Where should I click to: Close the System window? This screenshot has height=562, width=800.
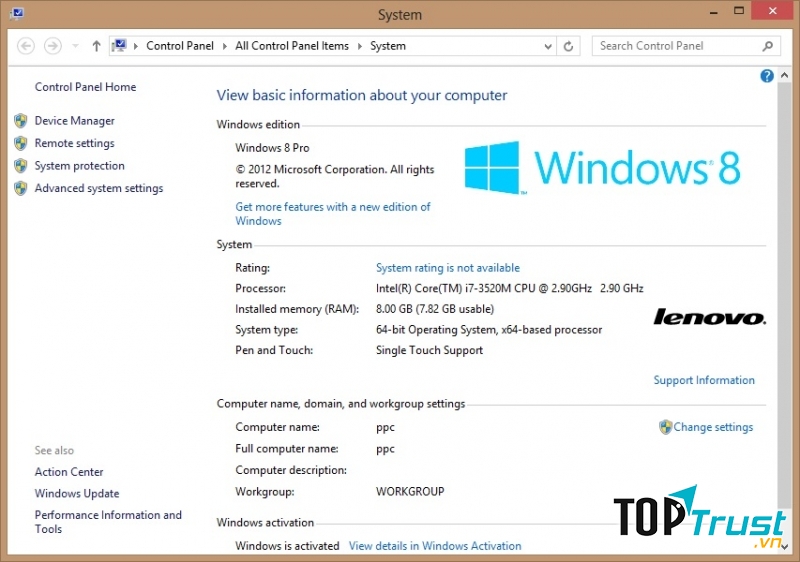coord(772,11)
